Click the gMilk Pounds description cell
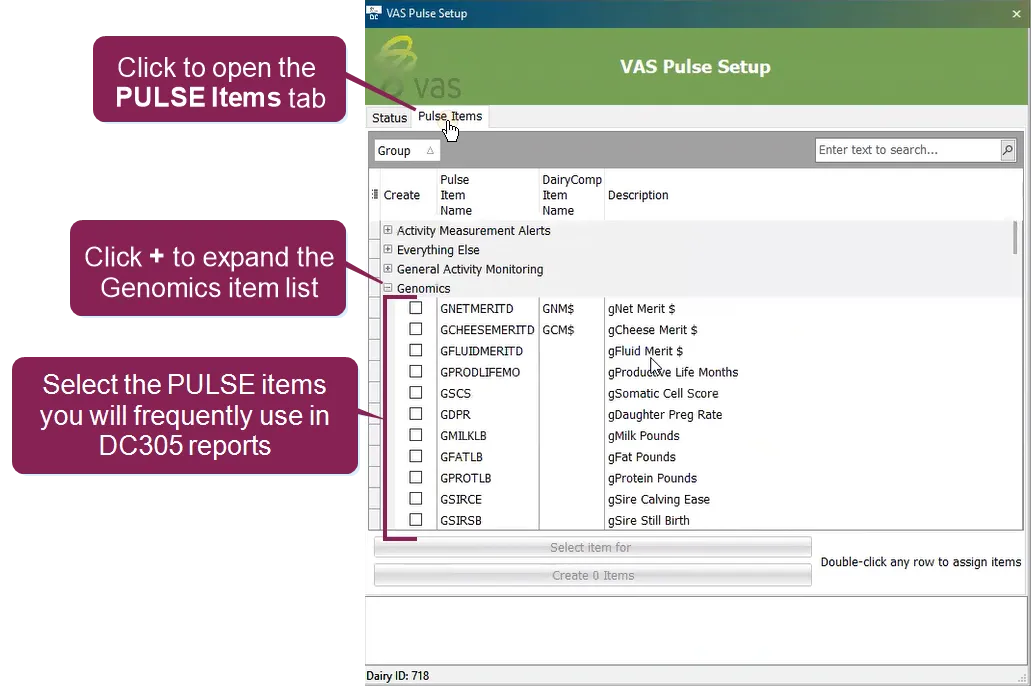 tap(643, 435)
